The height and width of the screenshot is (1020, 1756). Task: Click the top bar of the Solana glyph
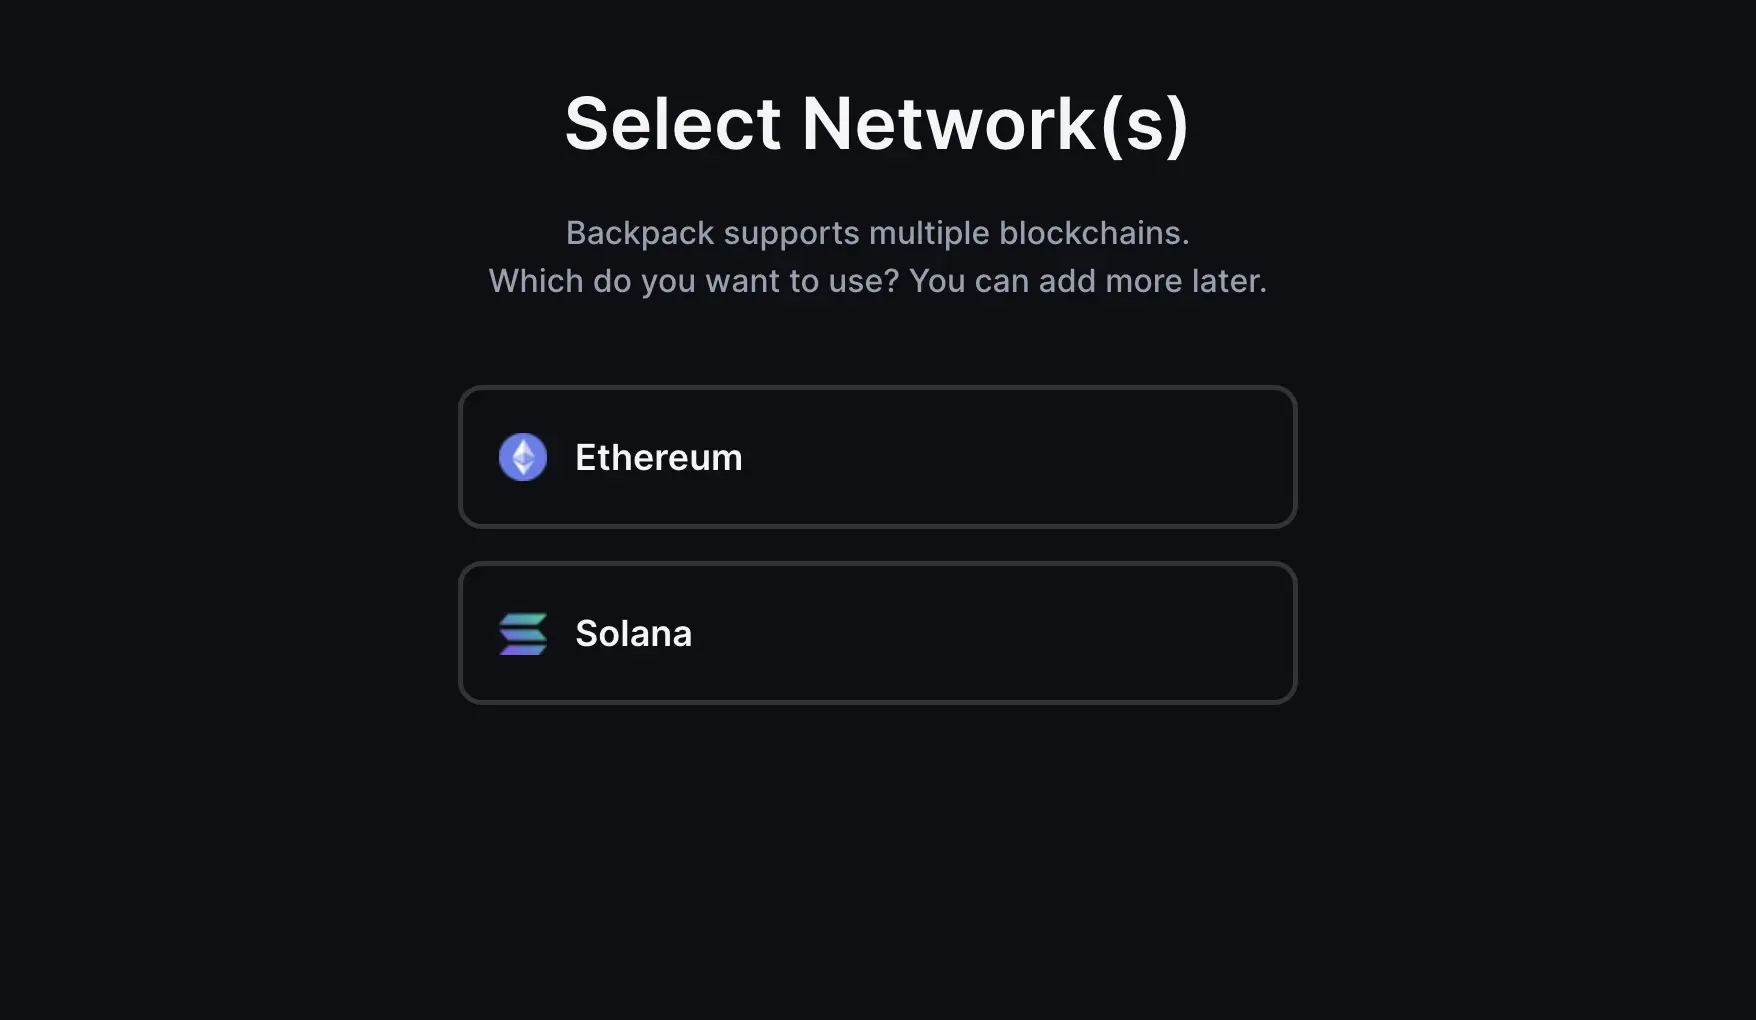522,617
